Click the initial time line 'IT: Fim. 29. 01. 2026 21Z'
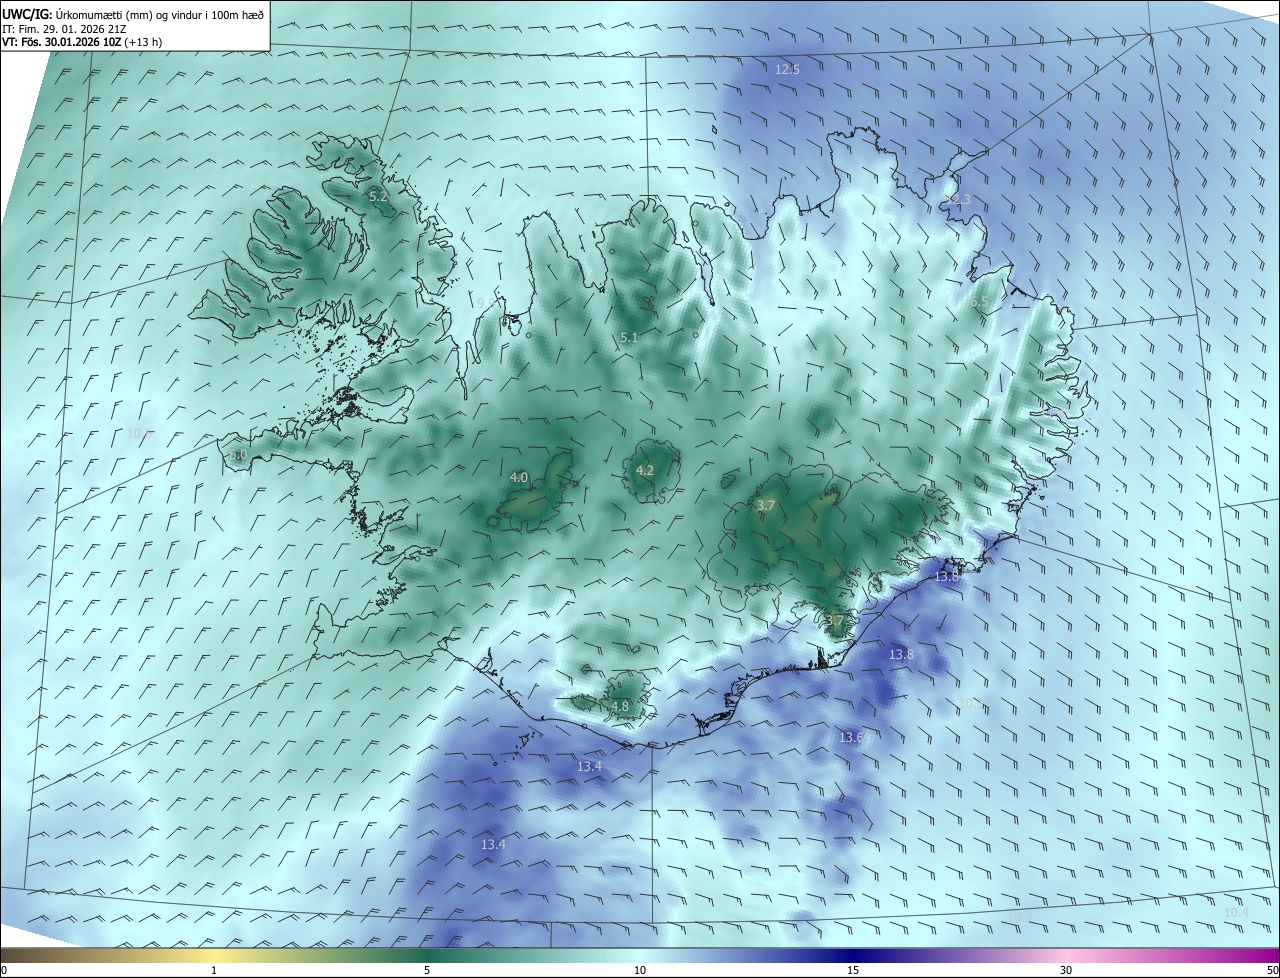This screenshot has height=978, width=1280. 63,29
